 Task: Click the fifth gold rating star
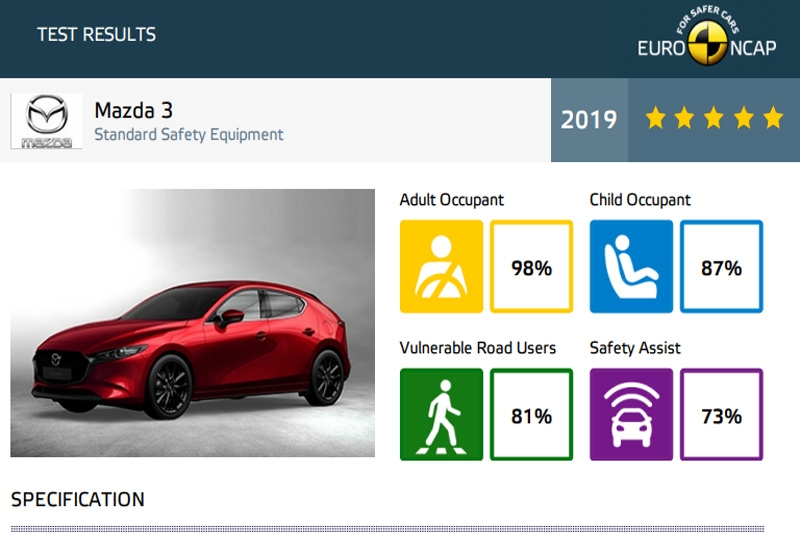tap(772, 119)
